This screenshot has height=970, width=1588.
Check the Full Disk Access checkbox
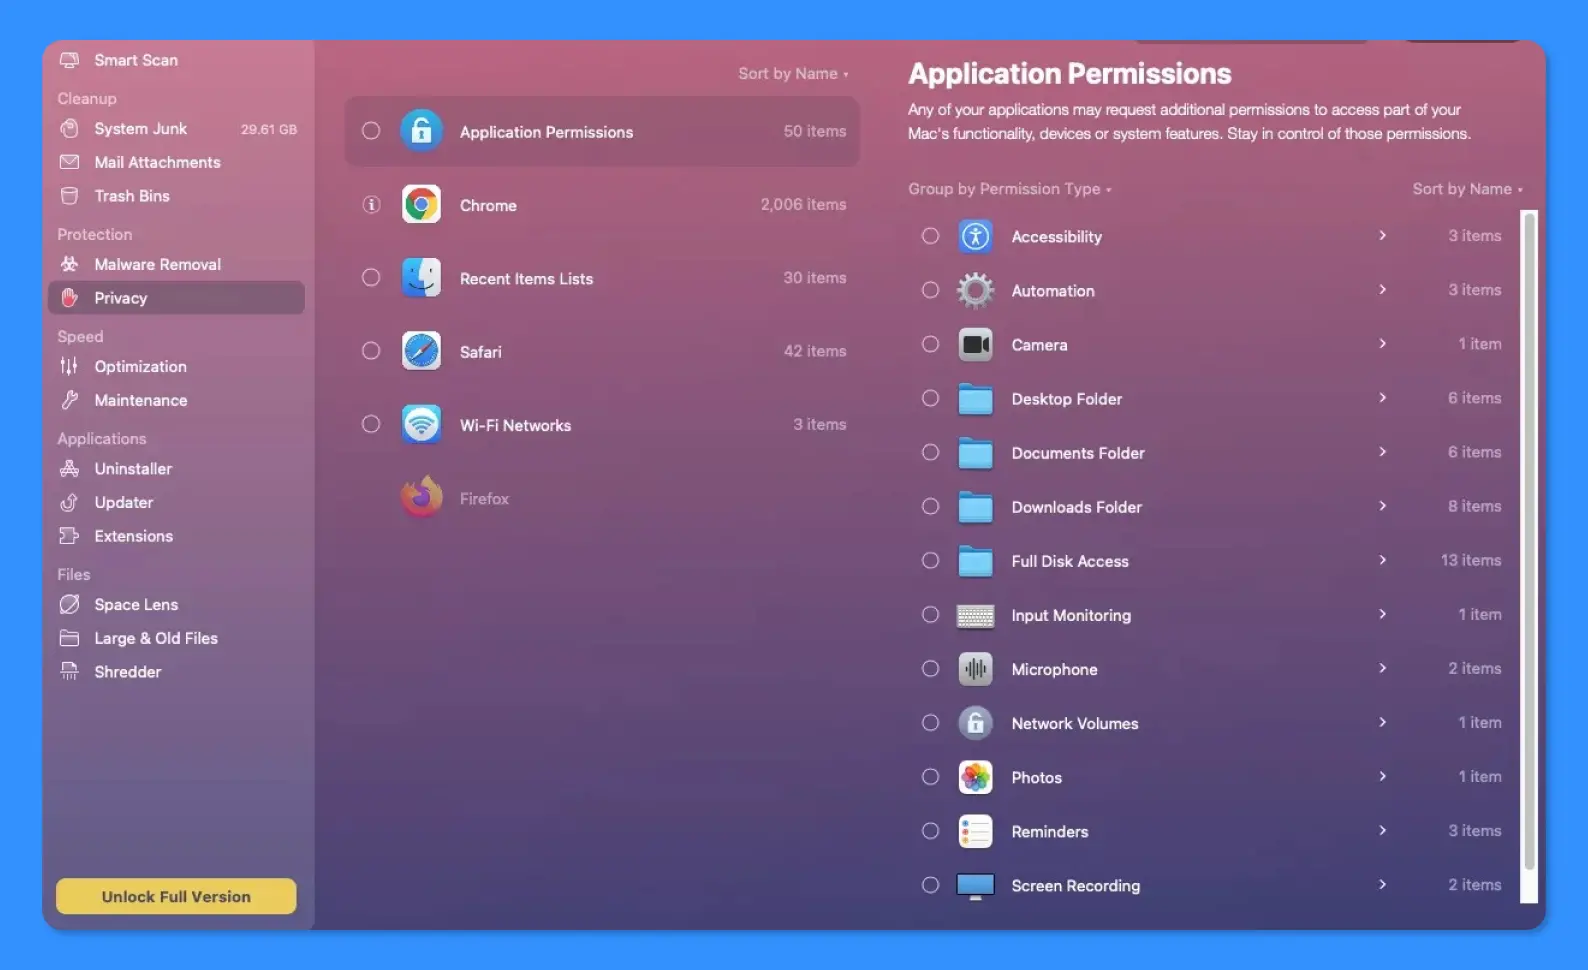(x=930, y=560)
